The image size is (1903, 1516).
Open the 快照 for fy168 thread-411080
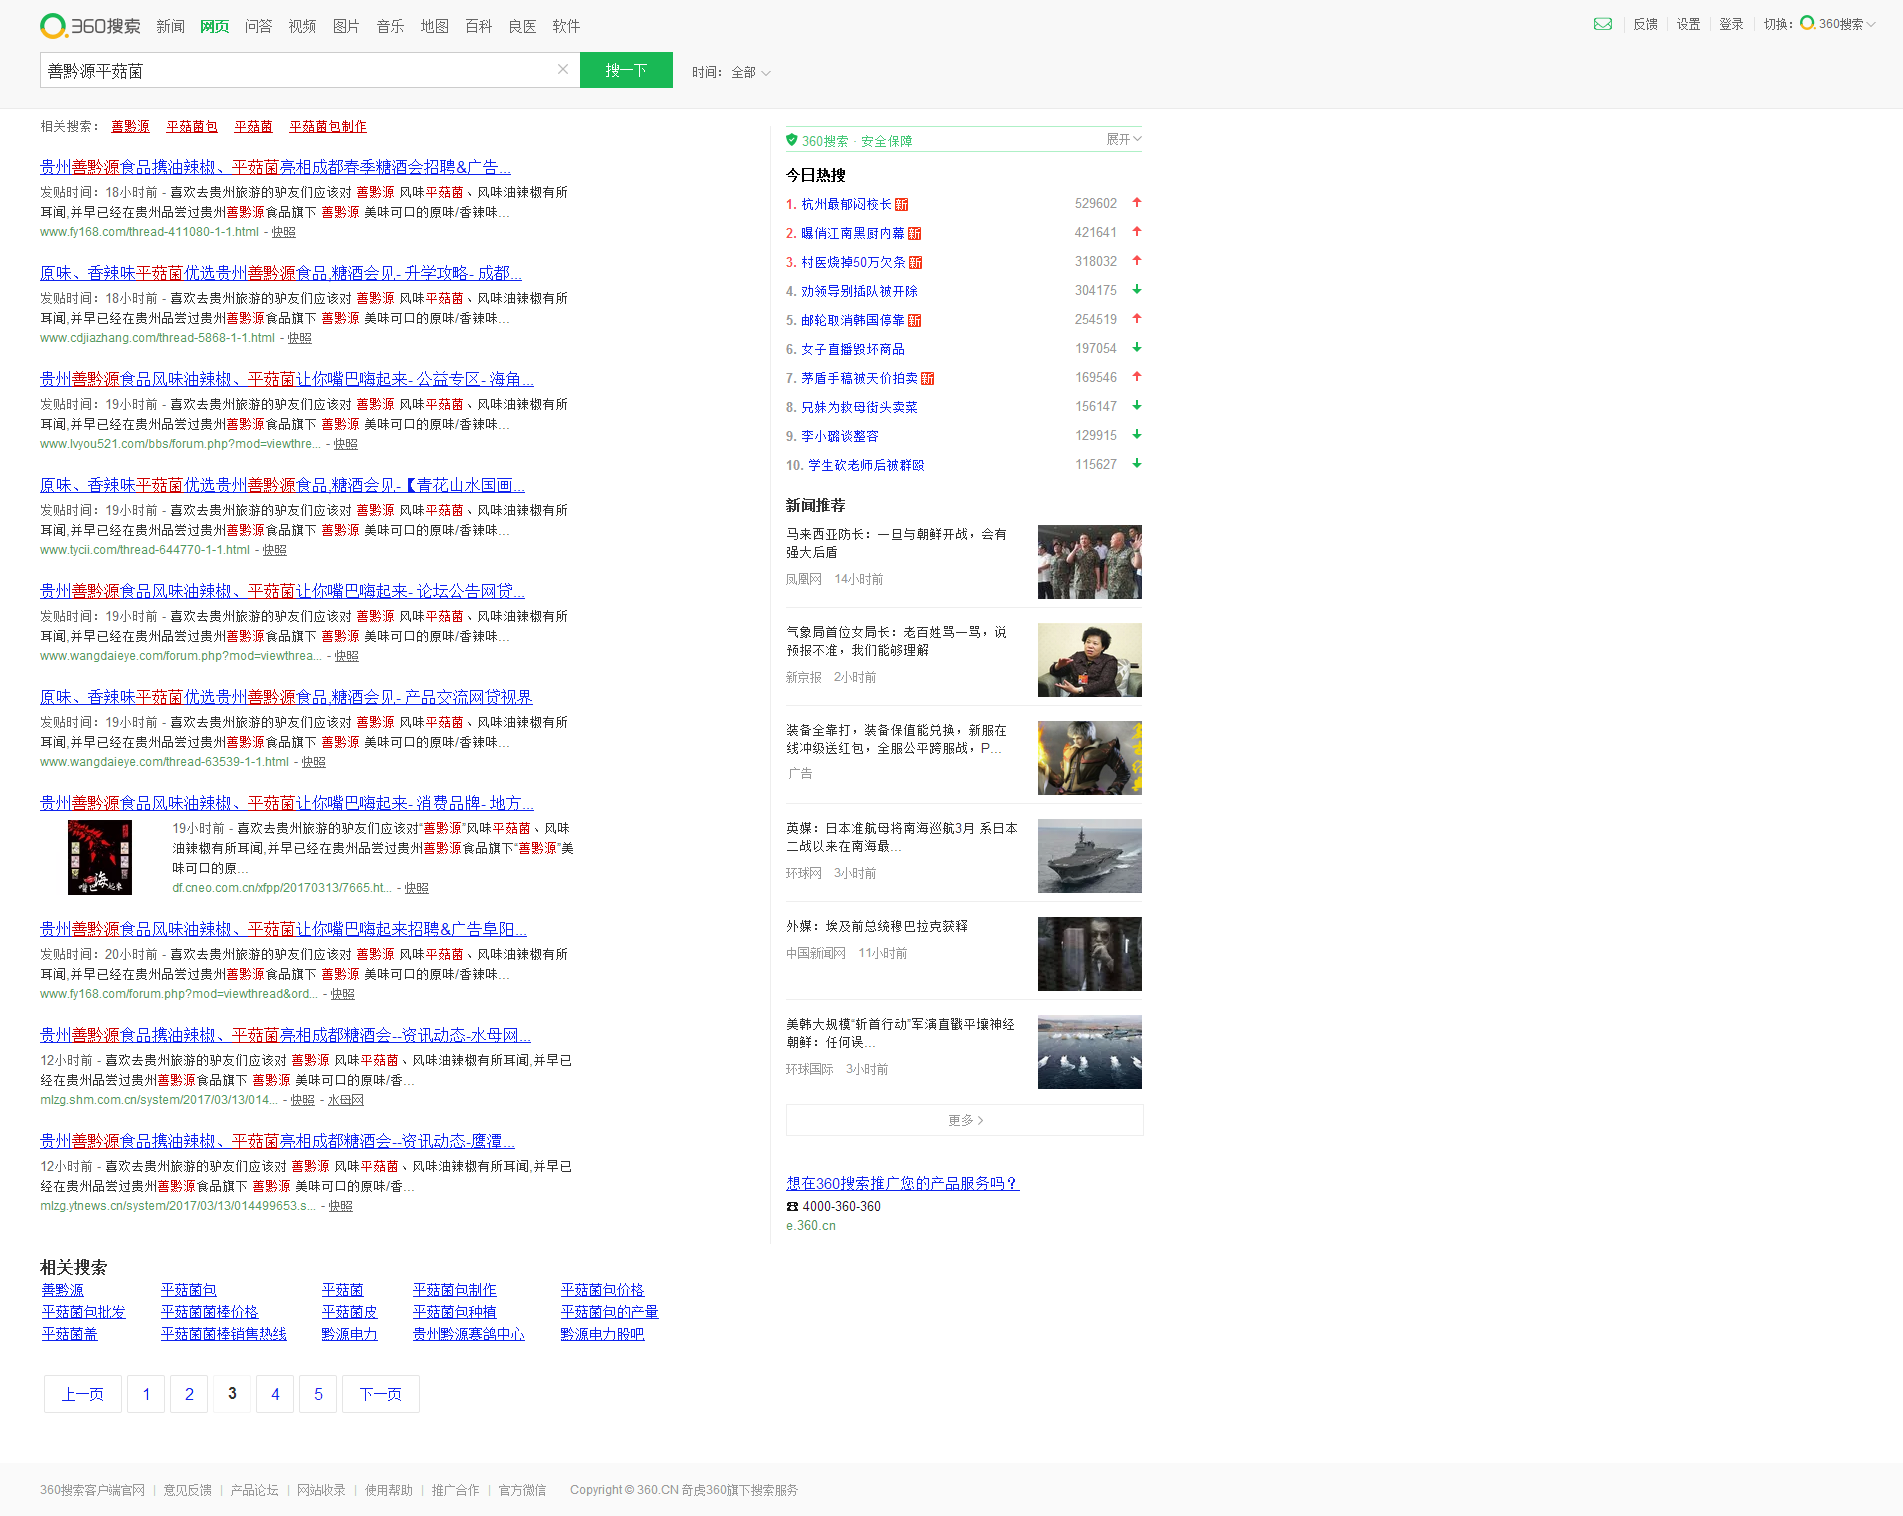click(284, 232)
